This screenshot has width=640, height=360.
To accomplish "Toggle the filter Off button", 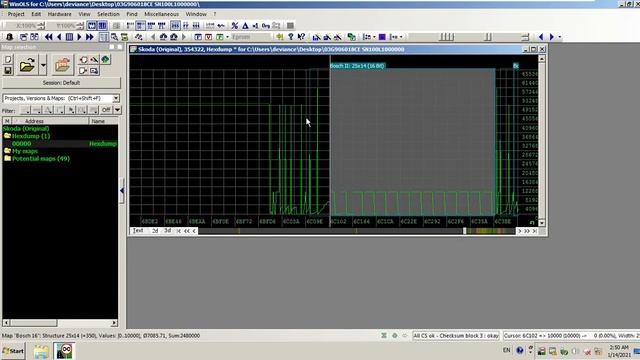I will pyautogui.click(x=106, y=110).
